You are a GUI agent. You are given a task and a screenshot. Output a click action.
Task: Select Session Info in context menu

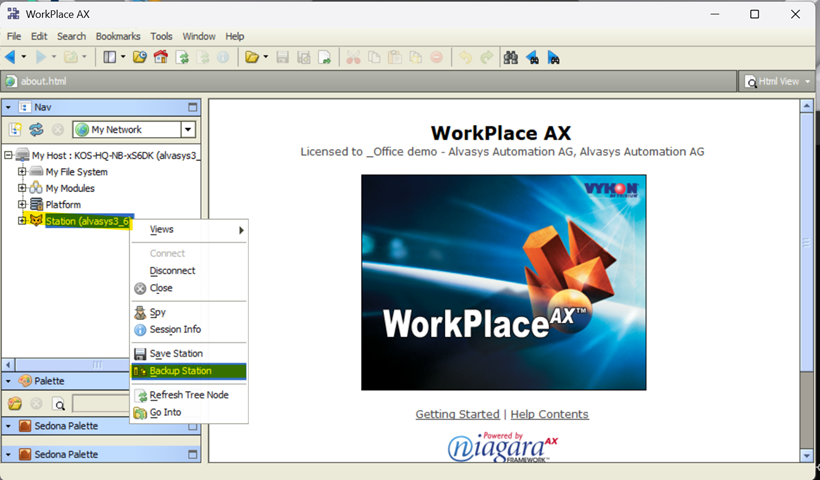[189, 329]
